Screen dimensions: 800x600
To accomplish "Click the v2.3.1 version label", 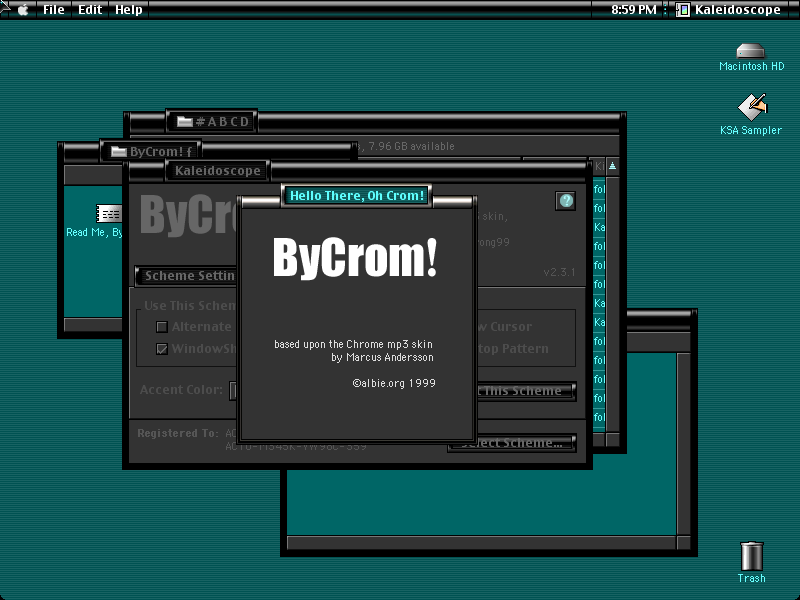I will click(559, 272).
